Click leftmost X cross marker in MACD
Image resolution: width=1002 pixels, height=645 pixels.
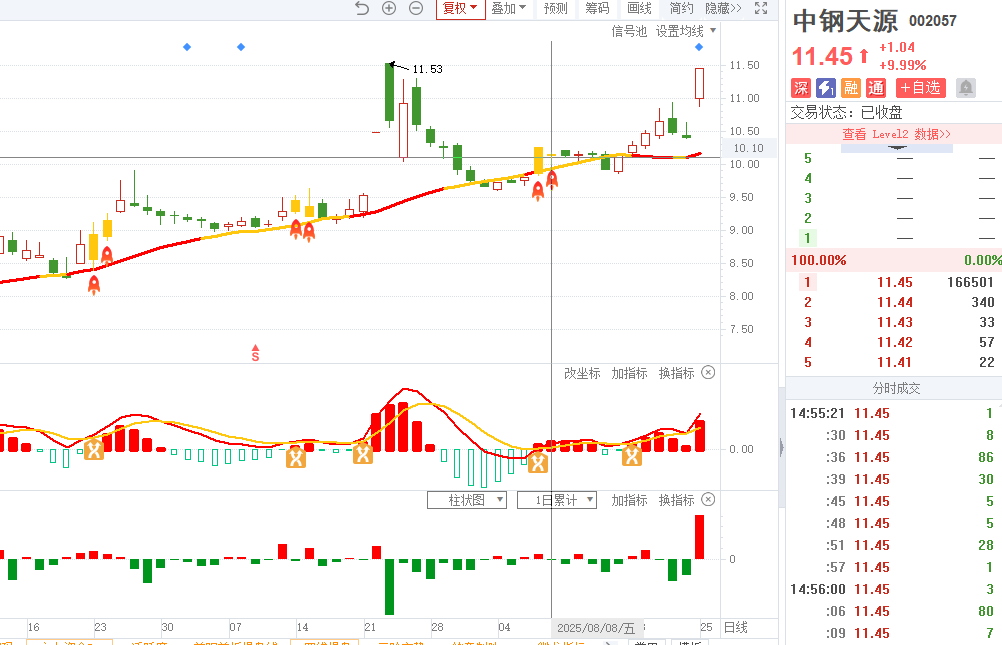click(x=94, y=450)
